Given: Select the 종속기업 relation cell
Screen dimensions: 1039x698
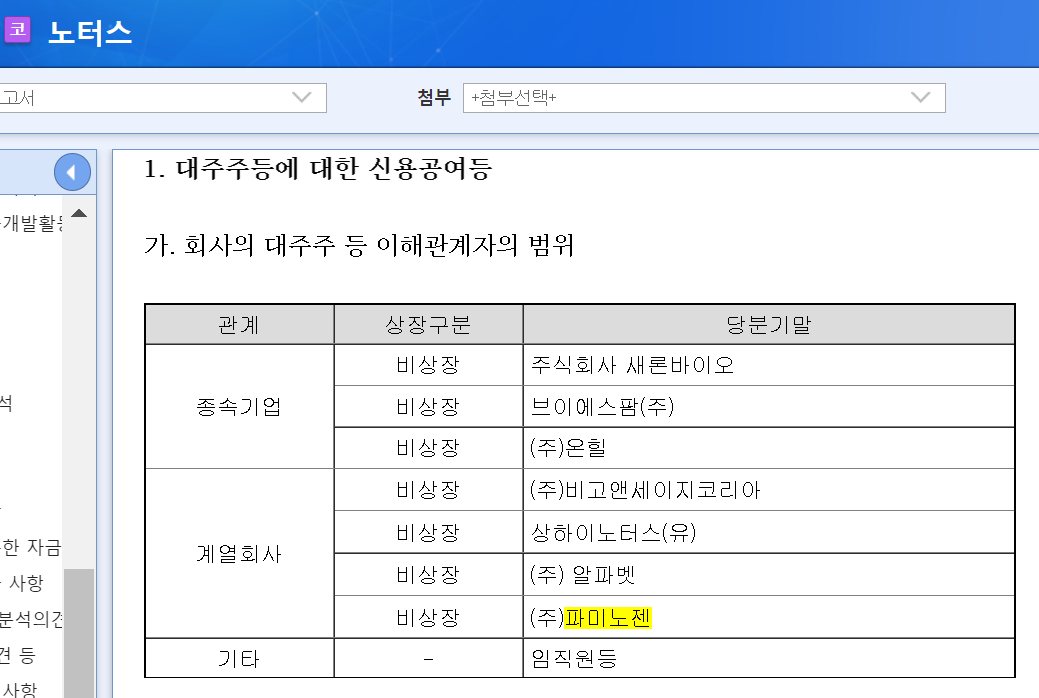Looking at the screenshot, I should point(239,406).
